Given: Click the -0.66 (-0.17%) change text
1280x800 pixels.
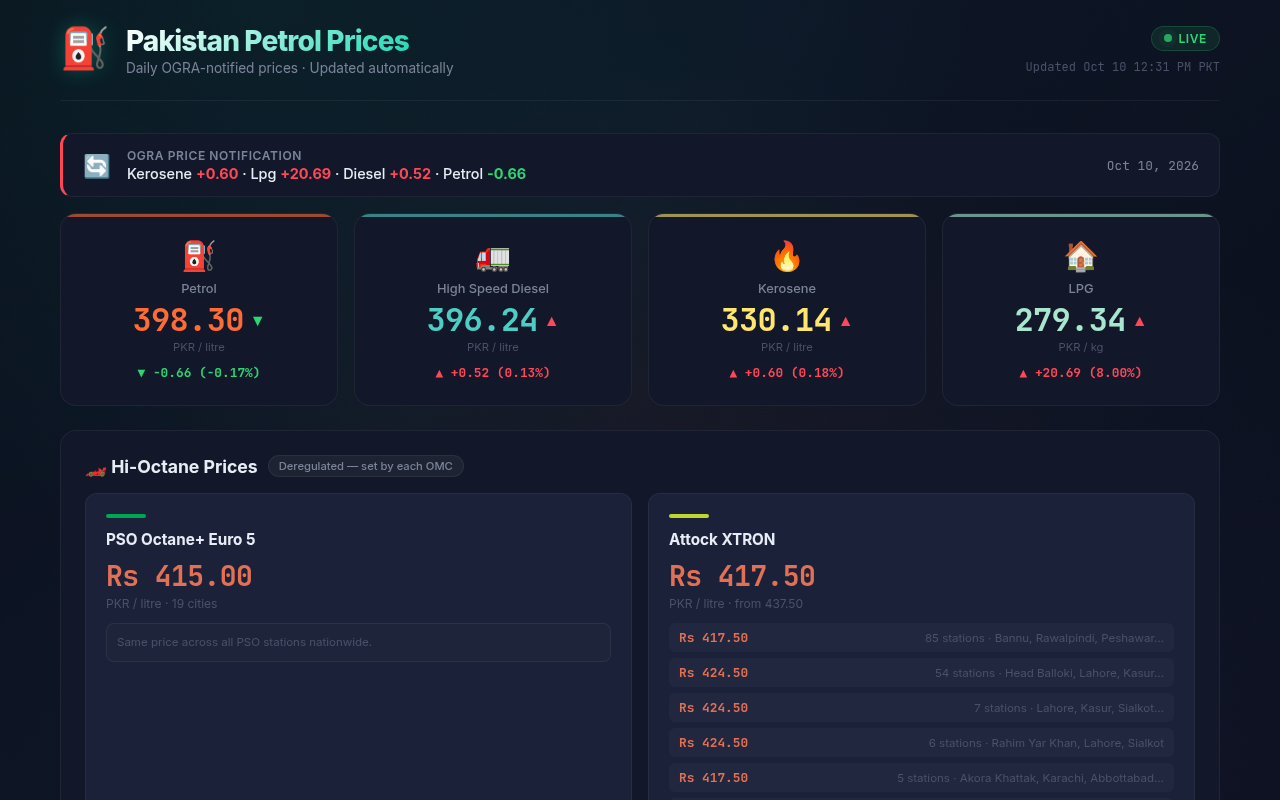Looking at the screenshot, I should [x=199, y=373].
